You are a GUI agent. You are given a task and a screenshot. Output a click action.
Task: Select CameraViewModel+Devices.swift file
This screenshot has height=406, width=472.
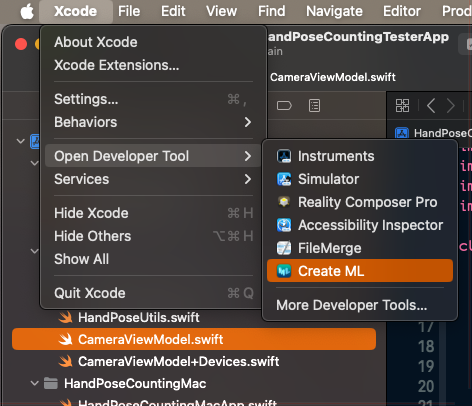point(178,362)
